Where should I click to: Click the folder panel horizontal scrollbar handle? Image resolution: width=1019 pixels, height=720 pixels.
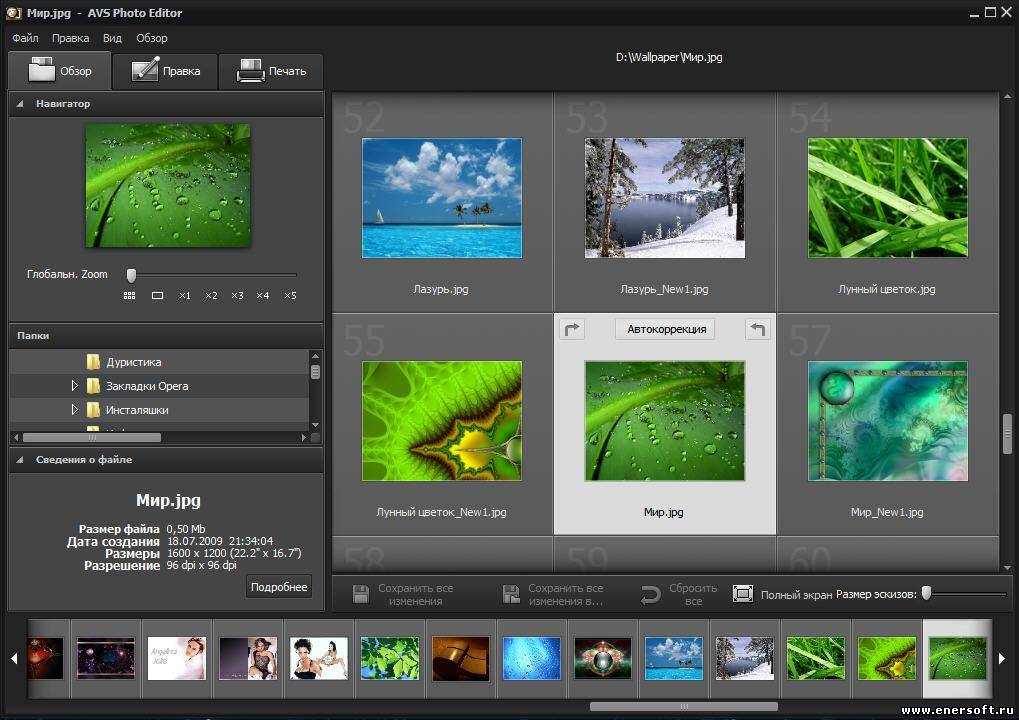pos(92,437)
